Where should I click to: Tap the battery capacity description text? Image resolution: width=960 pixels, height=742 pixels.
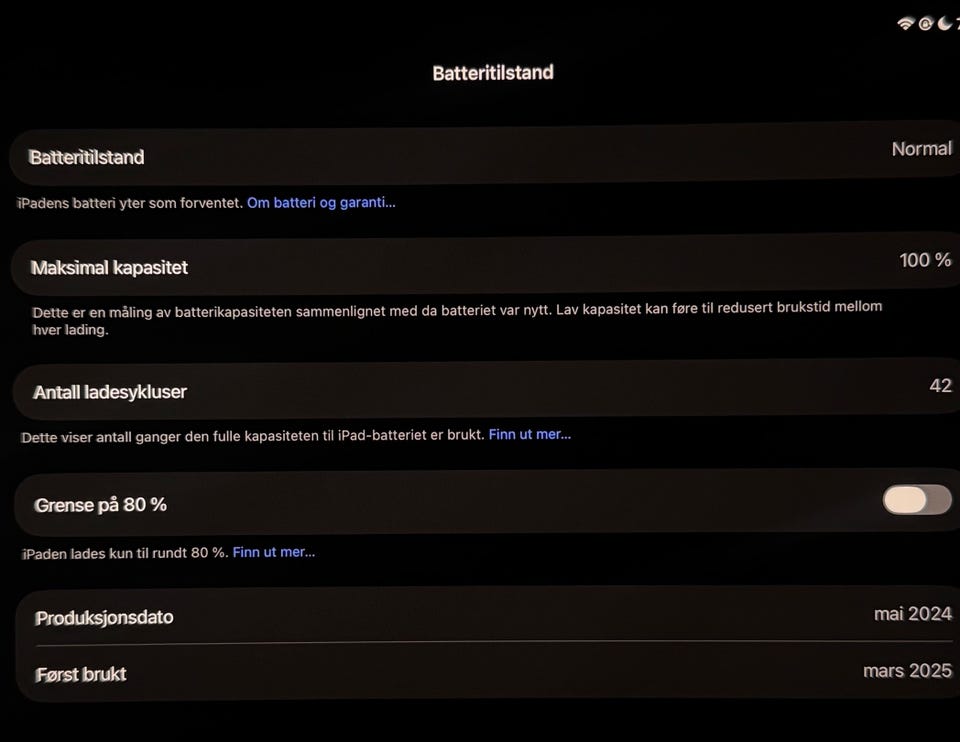click(457, 317)
